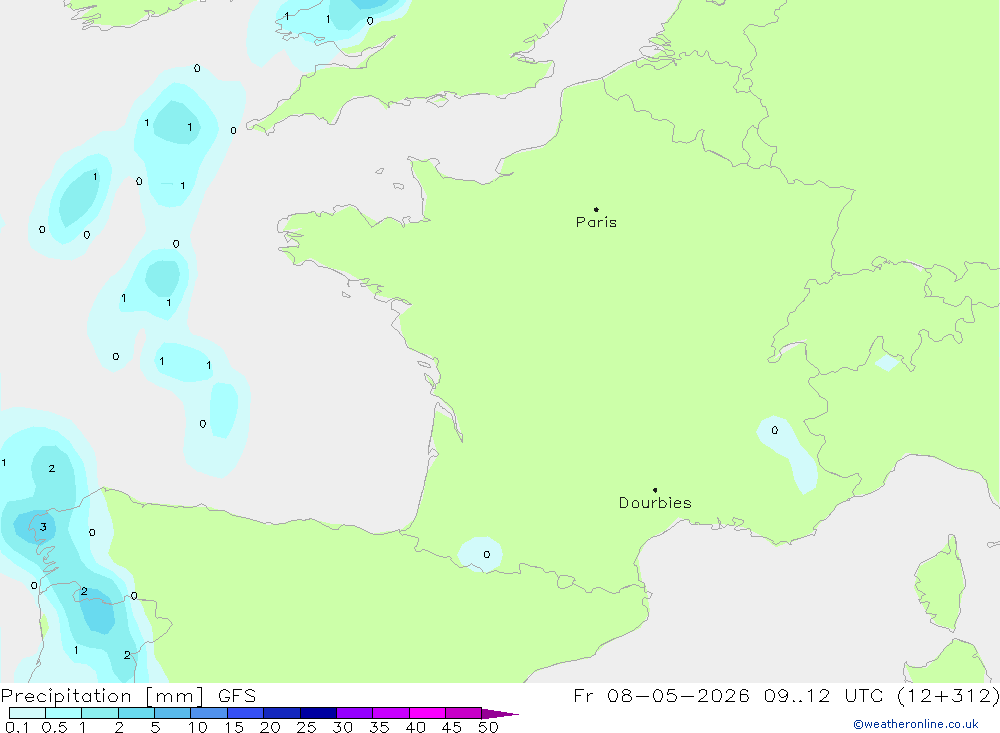This screenshot has width=1000, height=733.
Task: Pick the 20–25 mm legend swatch
Action: coord(282,713)
